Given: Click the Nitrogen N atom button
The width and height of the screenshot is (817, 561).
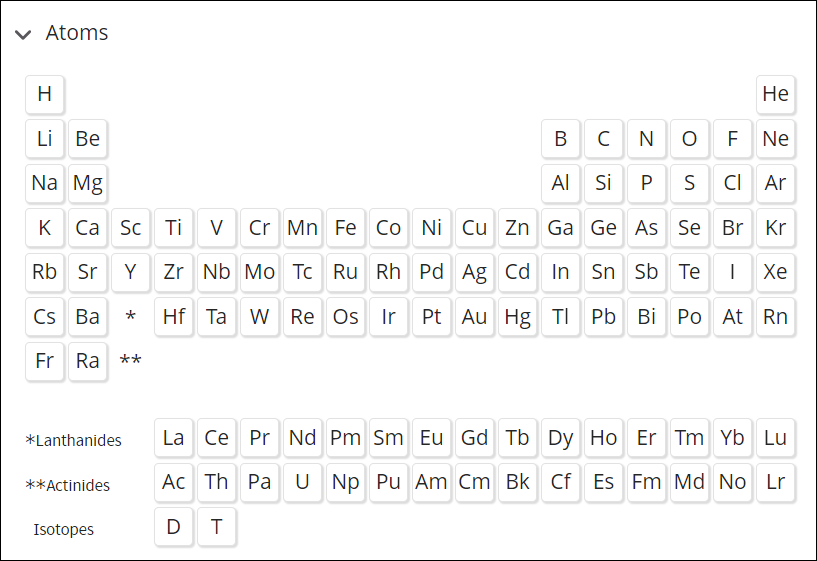Looking at the screenshot, I should pos(647,139).
